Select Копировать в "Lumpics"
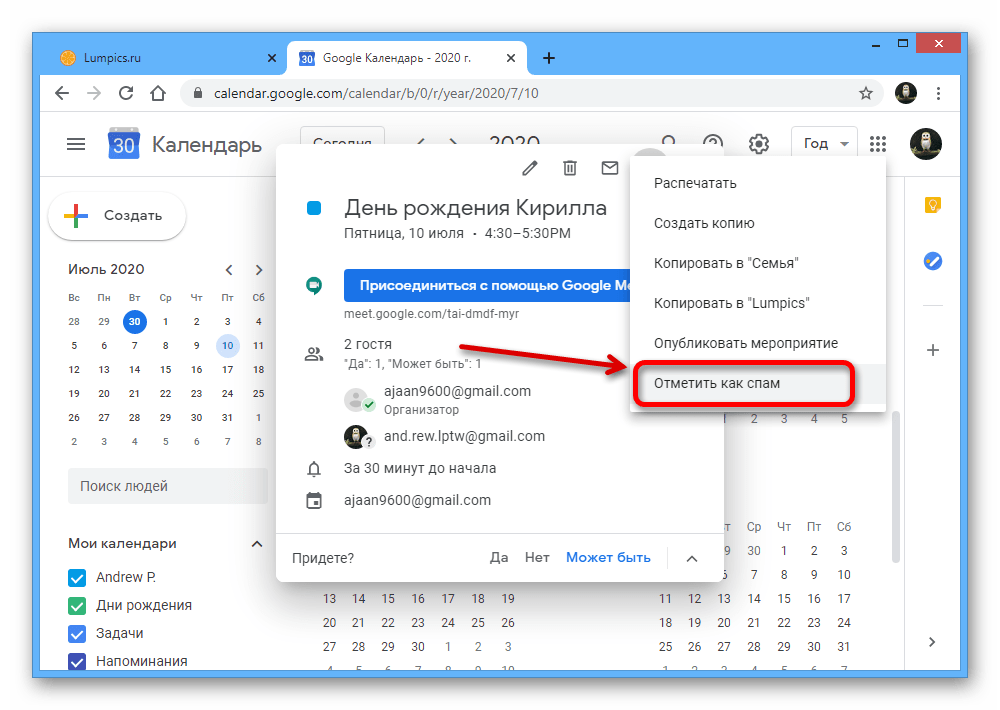Screen dimensions: 1000x710 (758, 303)
